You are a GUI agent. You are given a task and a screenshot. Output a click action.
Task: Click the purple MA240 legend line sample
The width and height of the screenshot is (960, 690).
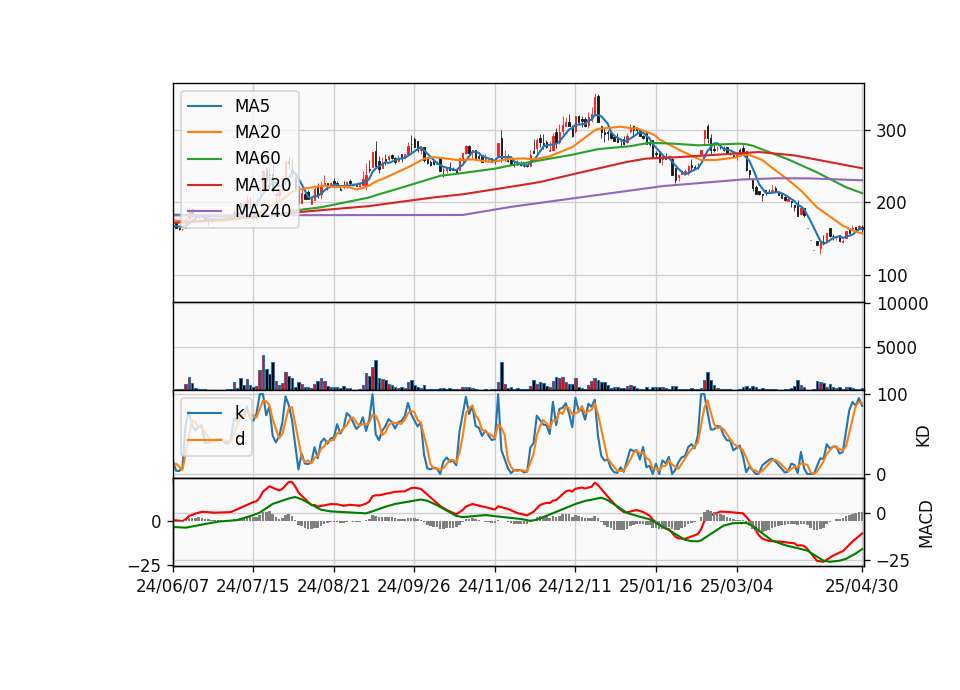tap(204, 211)
